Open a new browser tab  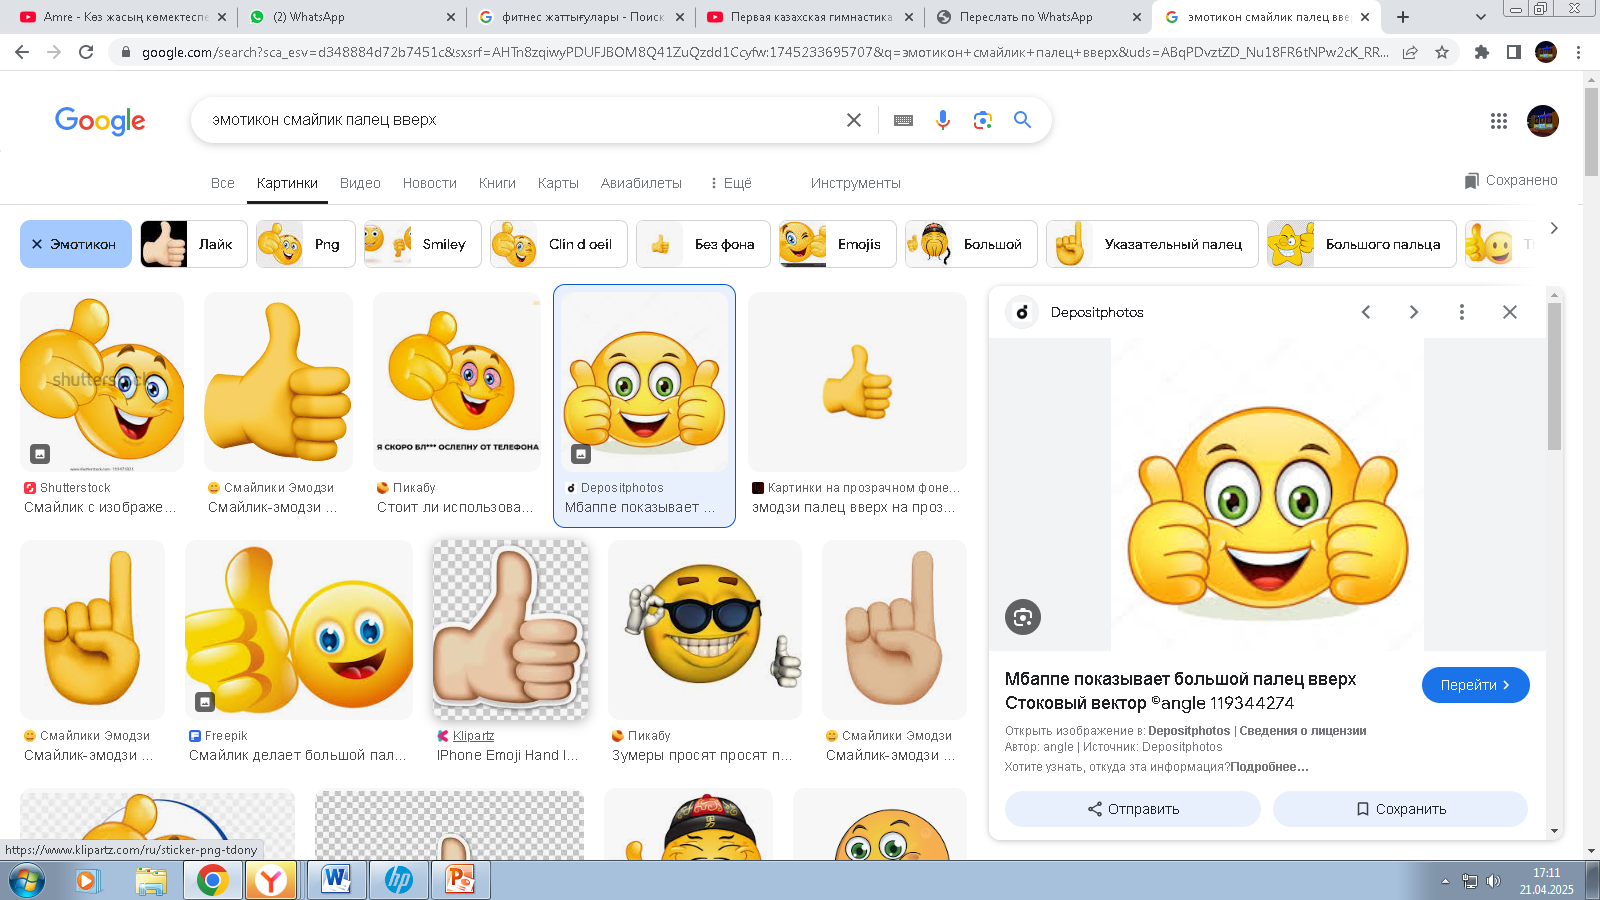click(1403, 17)
